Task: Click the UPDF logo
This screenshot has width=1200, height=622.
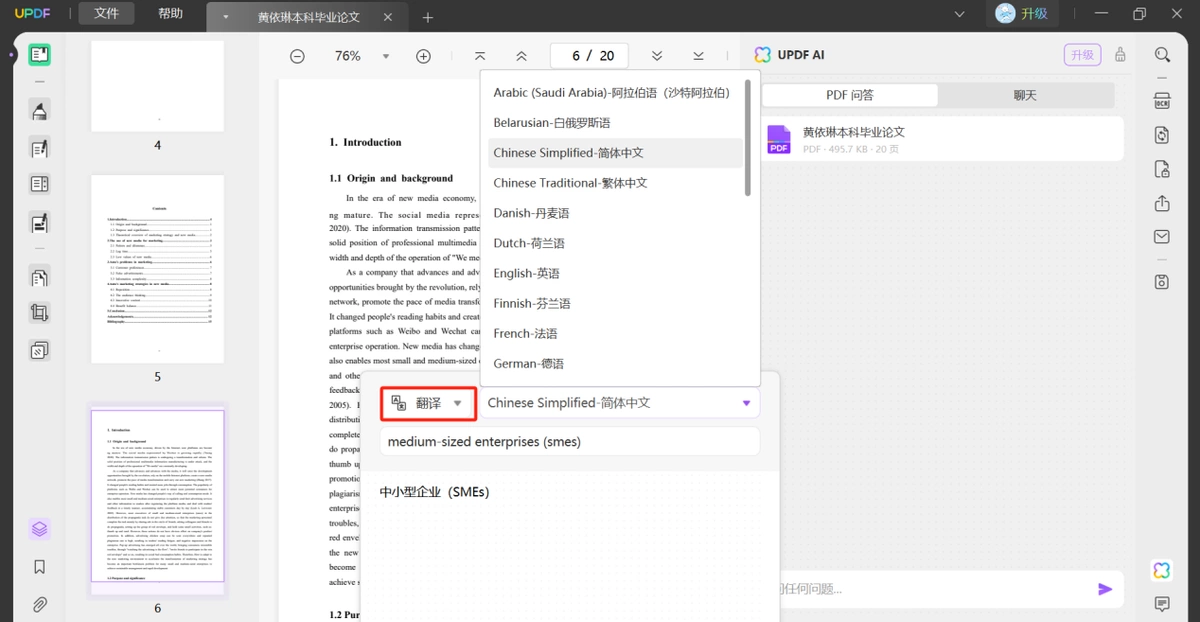Action: [32, 14]
